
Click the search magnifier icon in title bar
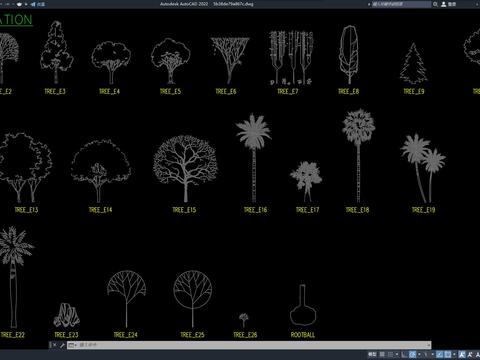[435, 4]
